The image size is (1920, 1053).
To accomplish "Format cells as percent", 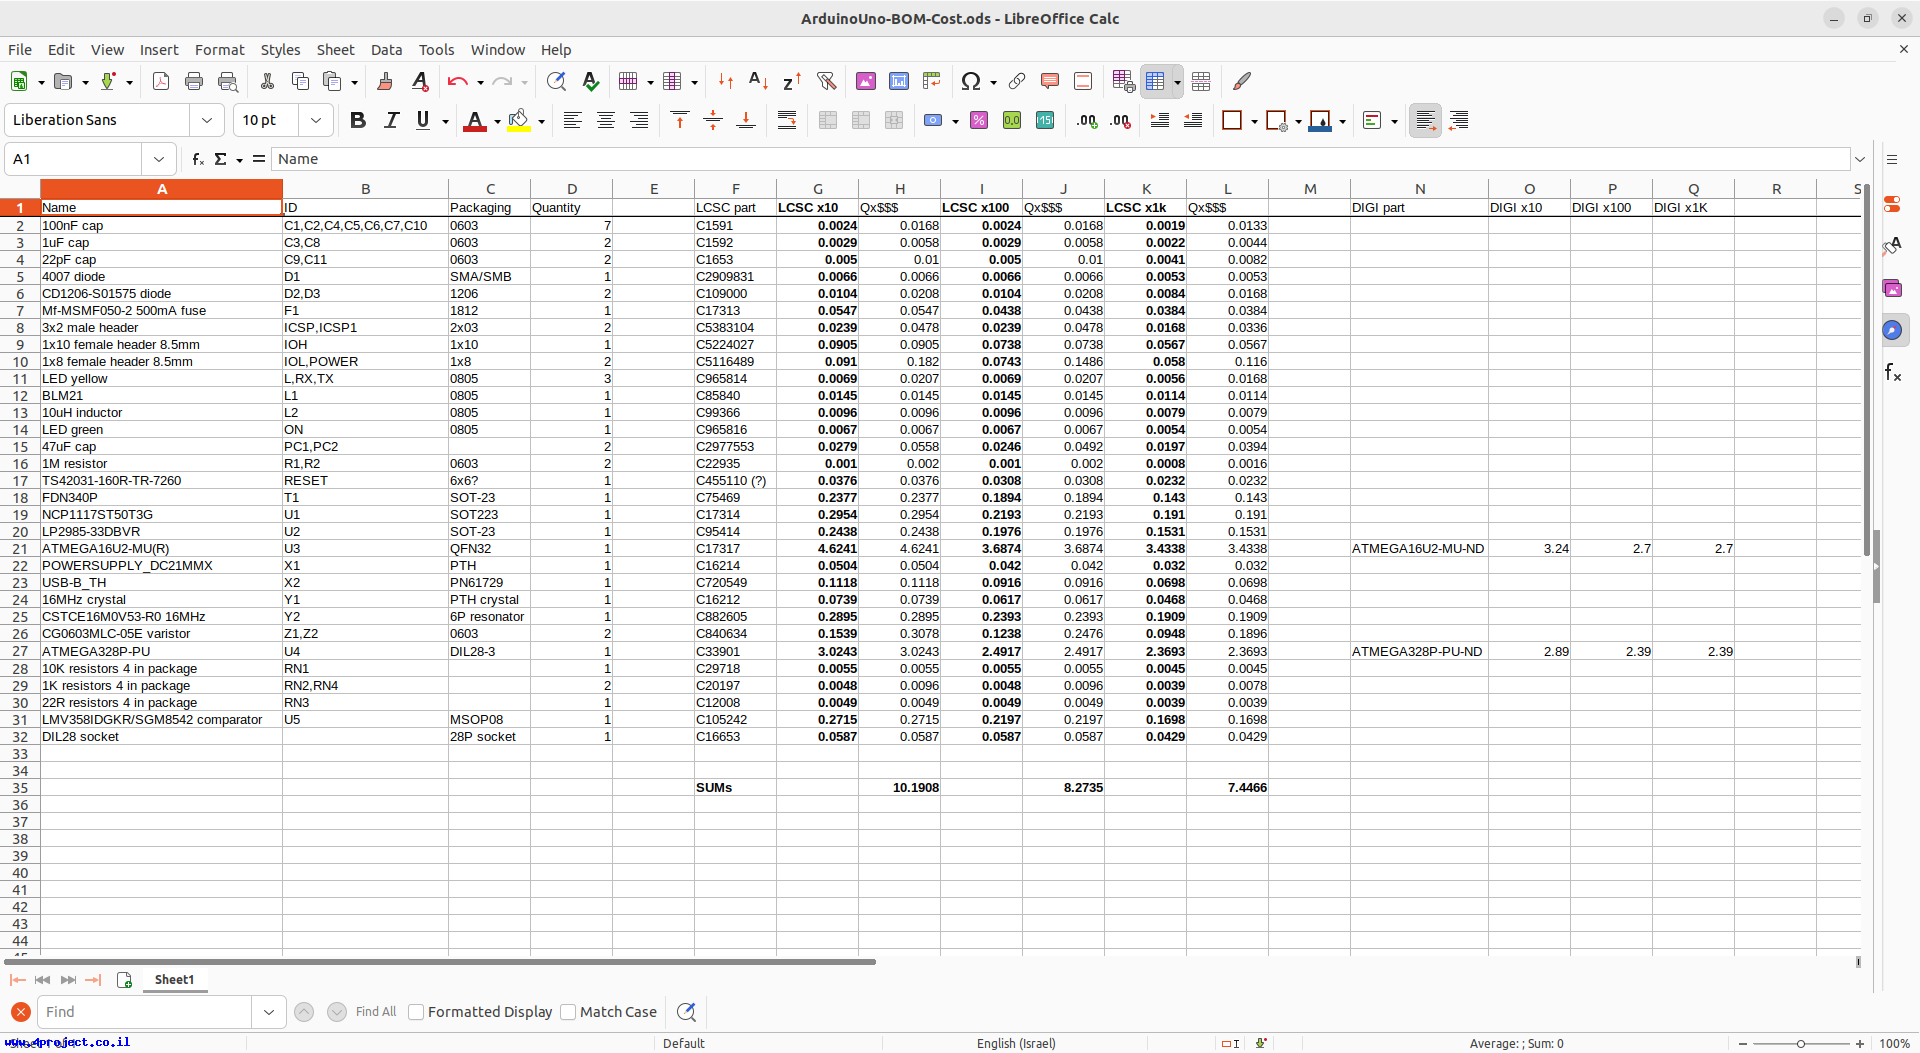I will 979,120.
